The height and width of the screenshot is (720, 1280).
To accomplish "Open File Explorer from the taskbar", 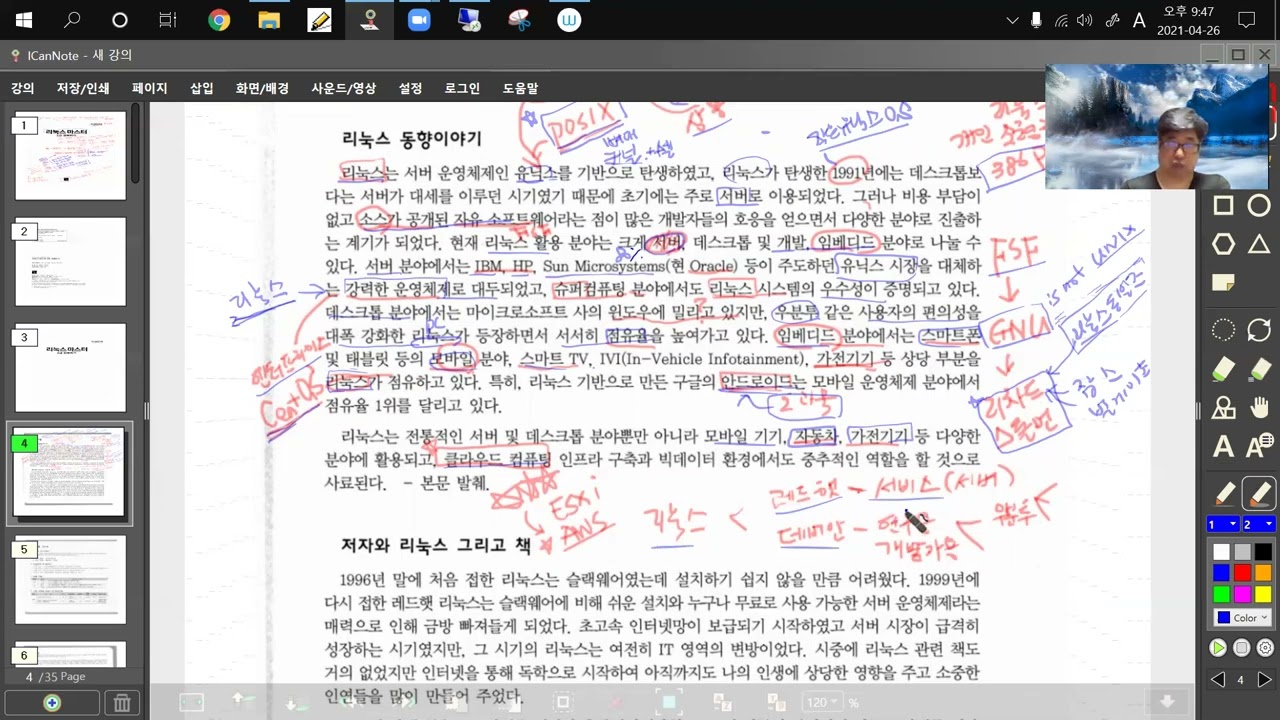I will pos(269,20).
